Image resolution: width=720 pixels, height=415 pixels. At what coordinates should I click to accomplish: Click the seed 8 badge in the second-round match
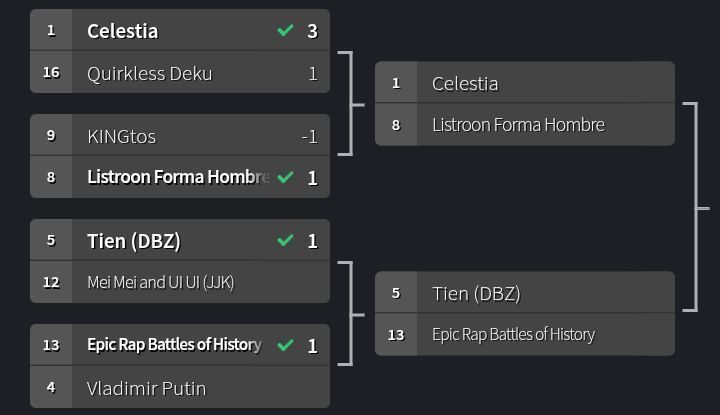[396, 125]
